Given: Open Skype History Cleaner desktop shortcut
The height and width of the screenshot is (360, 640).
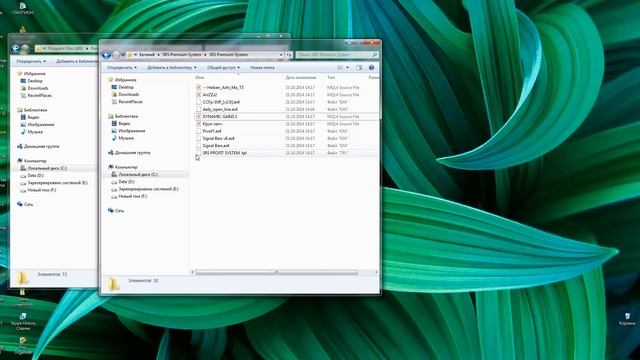Looking at the screenshot, I should [23, 321].
